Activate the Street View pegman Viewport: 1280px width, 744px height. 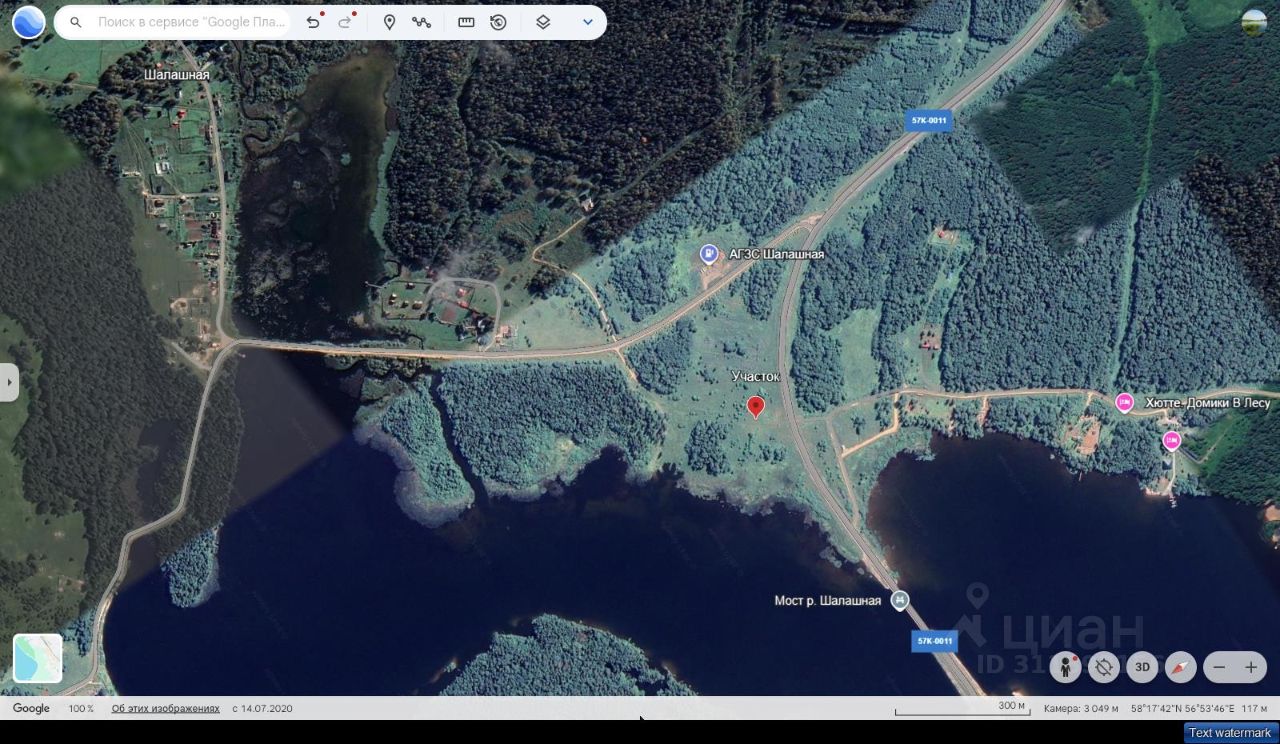tap(1066, 667)
